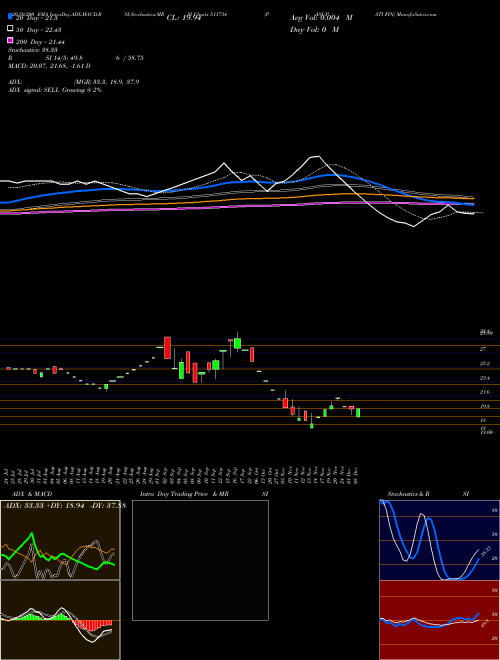Click the blue 20 Day legend swatch
Screen dimensions: 500x660
(x=10, y=17)
